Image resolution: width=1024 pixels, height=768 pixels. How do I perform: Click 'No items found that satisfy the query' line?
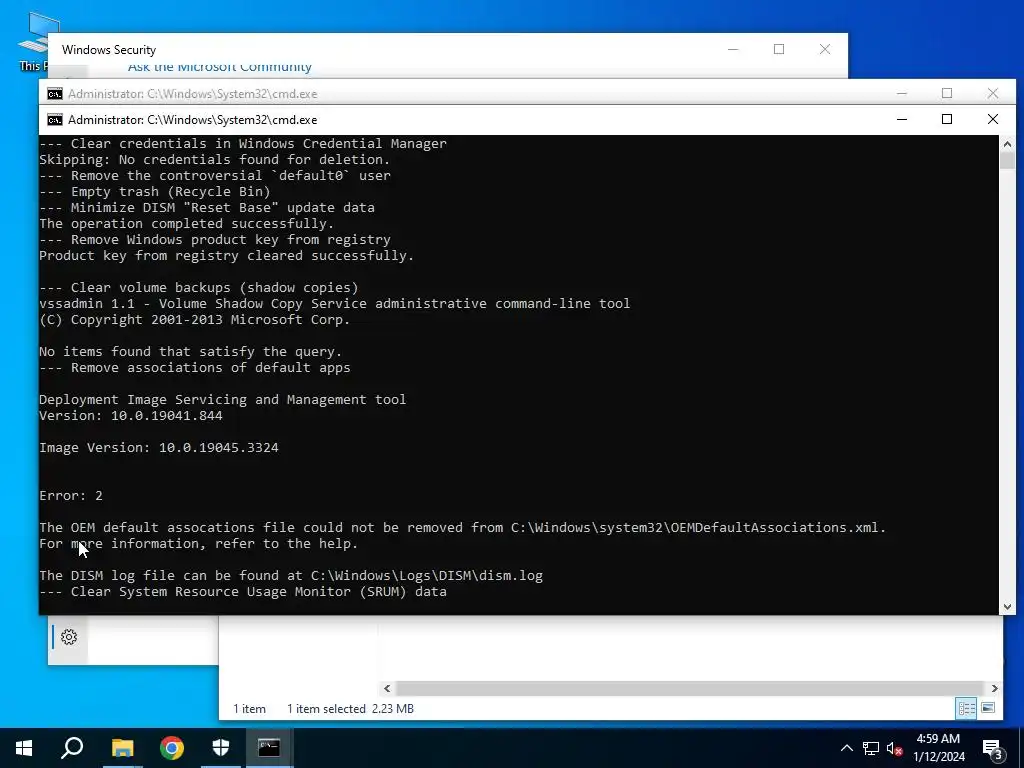(191, 351)
